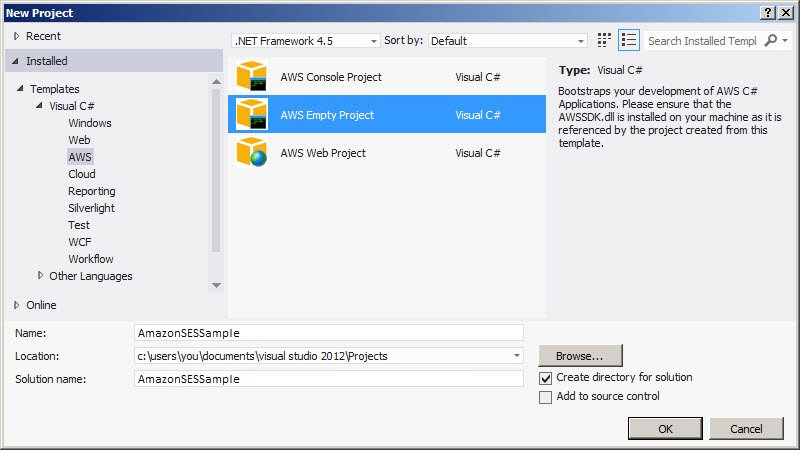800x450 pixels.
Task: Switch to small icons grid view
Action: 604,40
